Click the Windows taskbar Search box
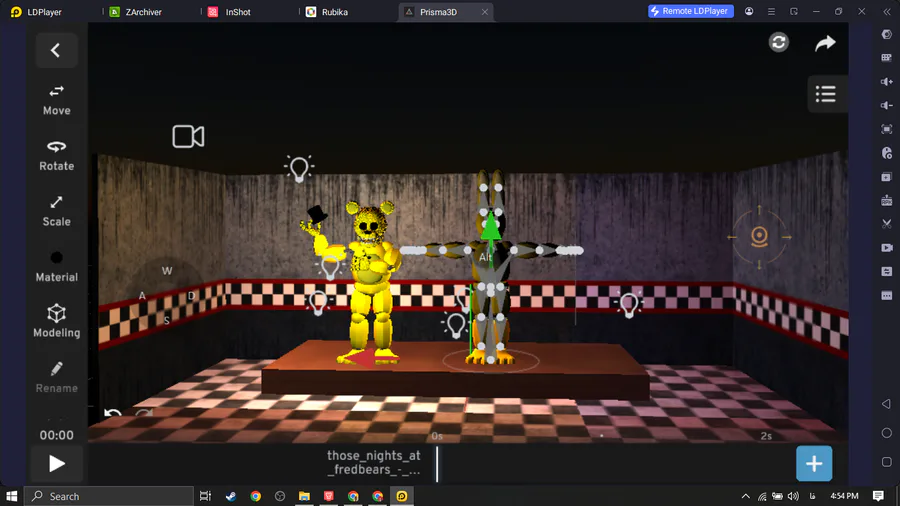900x506 pixels. pos(109,496)
